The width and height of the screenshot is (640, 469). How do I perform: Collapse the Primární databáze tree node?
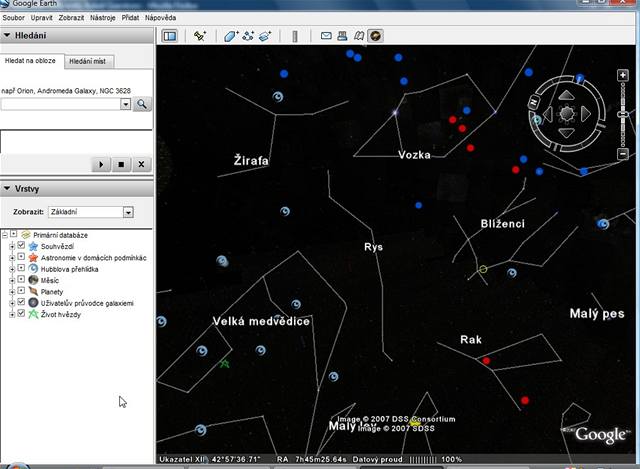(x=5, y=235)
